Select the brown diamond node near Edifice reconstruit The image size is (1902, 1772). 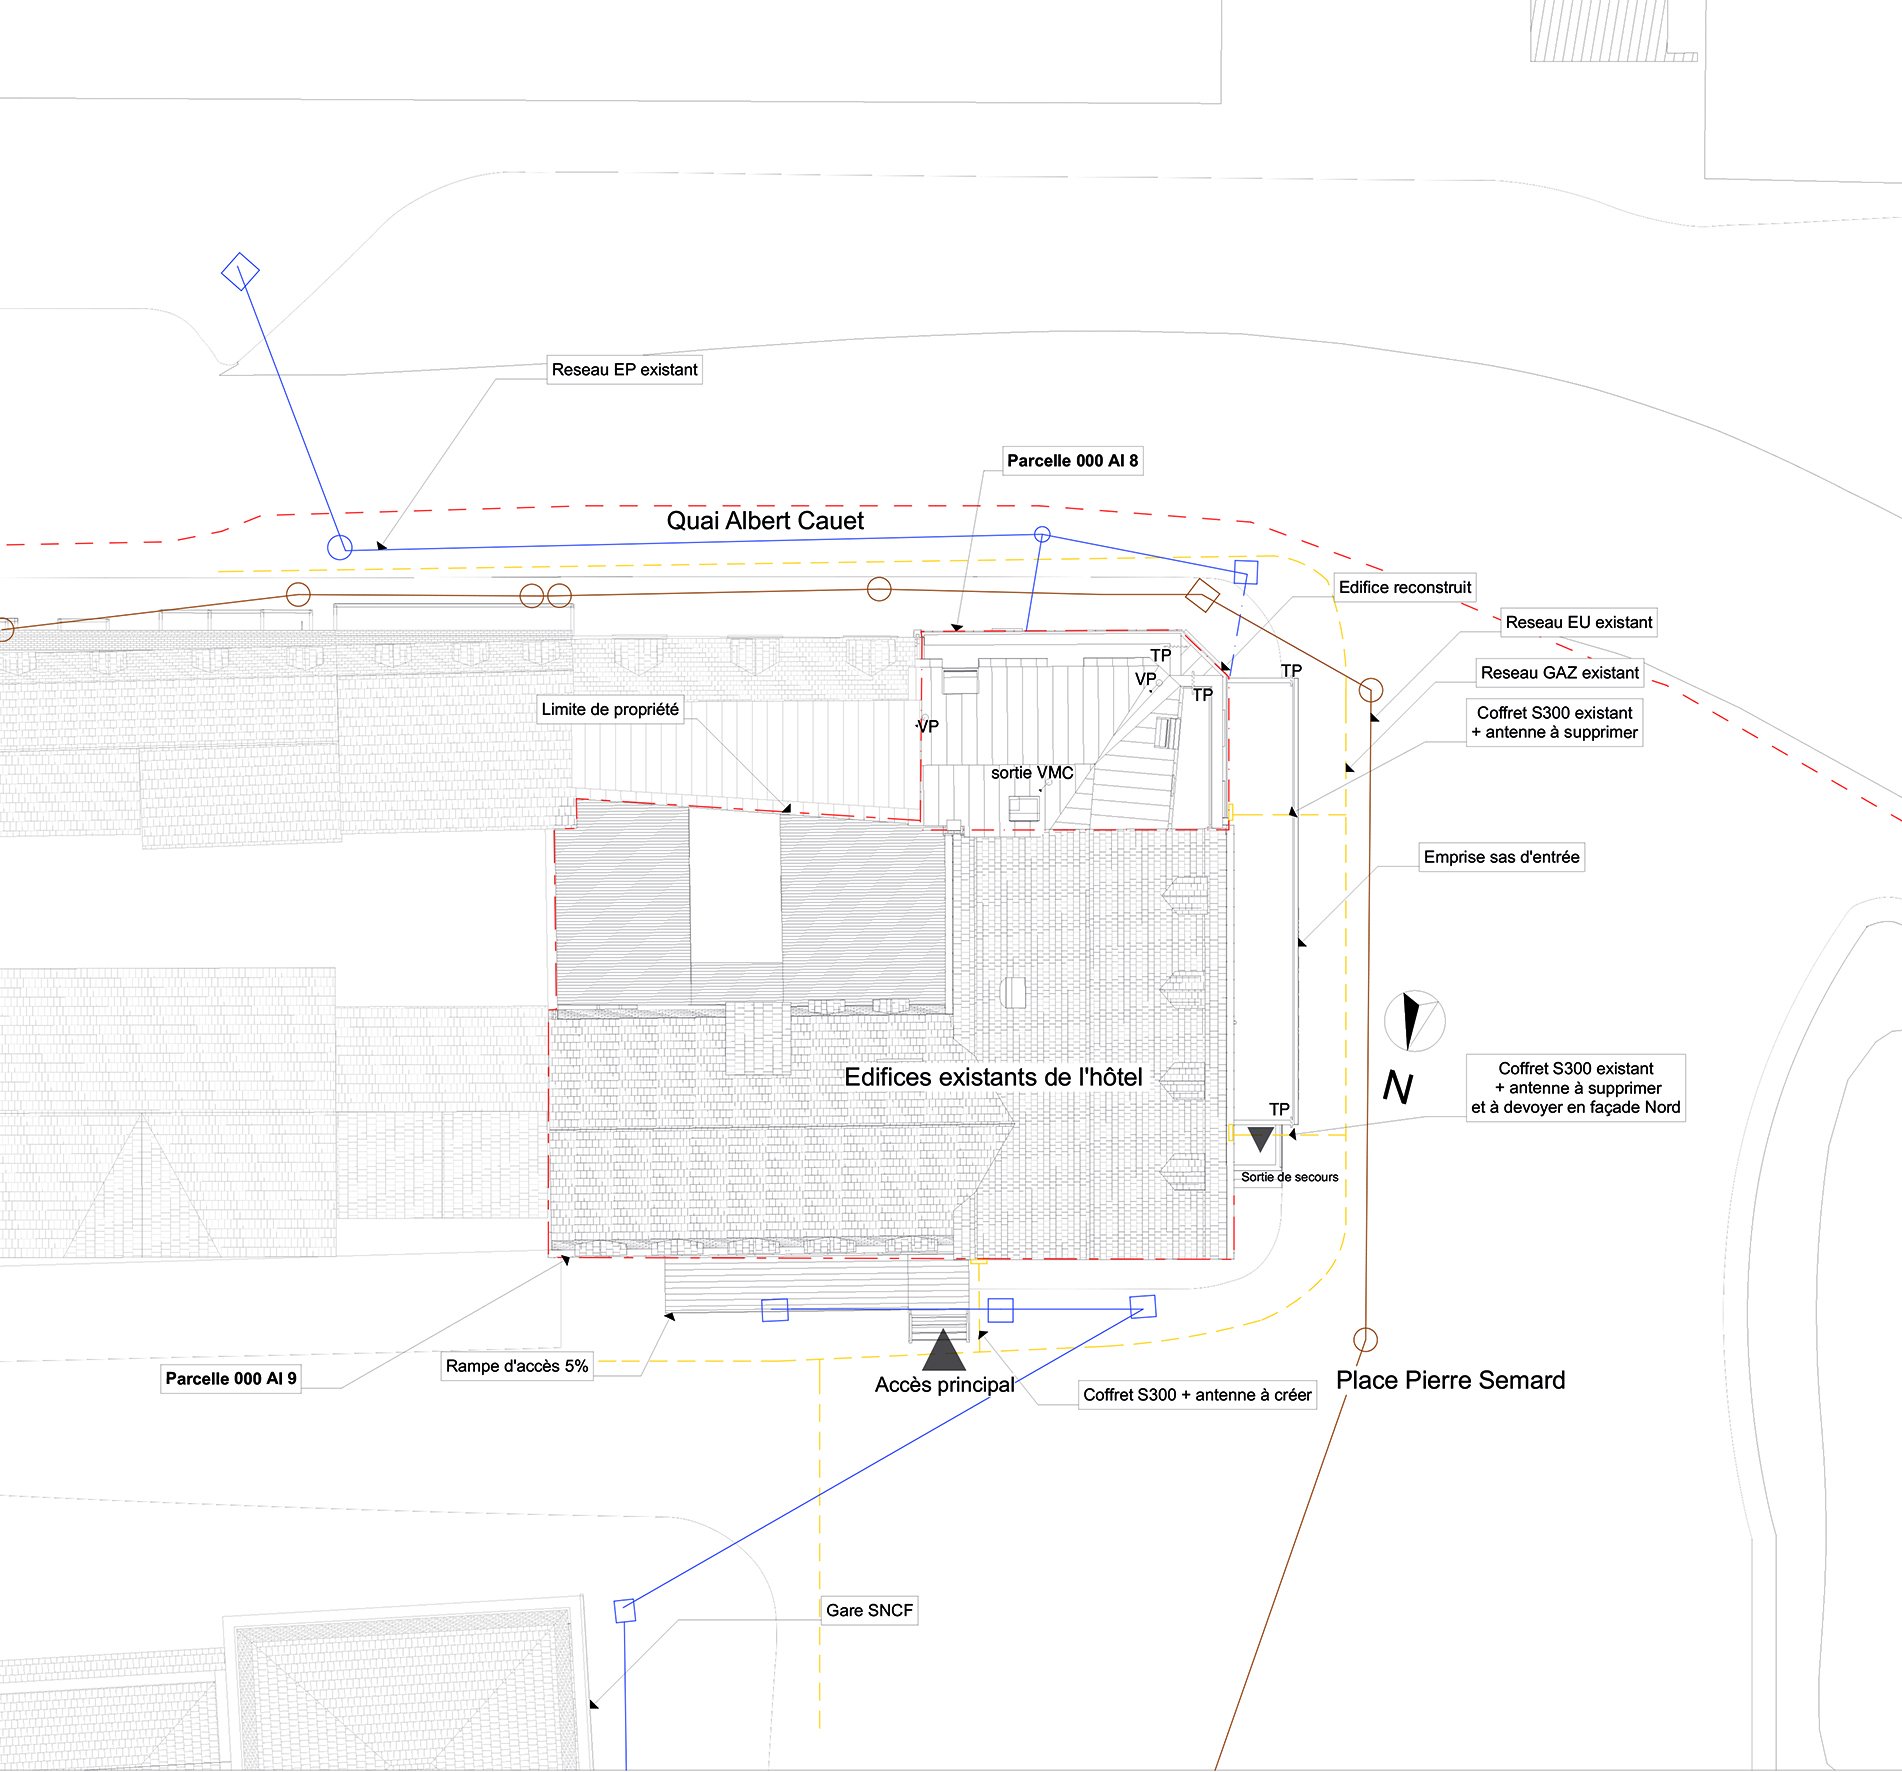coord(1202,595)
